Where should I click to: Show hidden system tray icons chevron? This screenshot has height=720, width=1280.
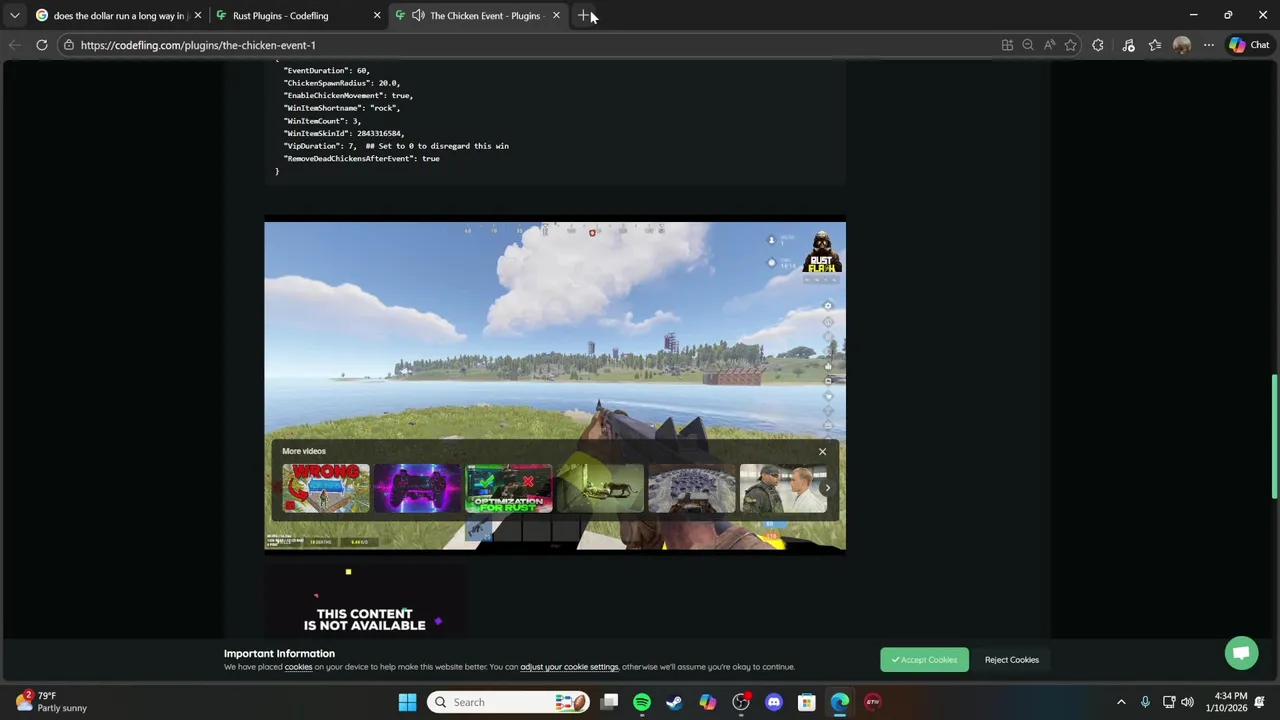(1121, 702)
